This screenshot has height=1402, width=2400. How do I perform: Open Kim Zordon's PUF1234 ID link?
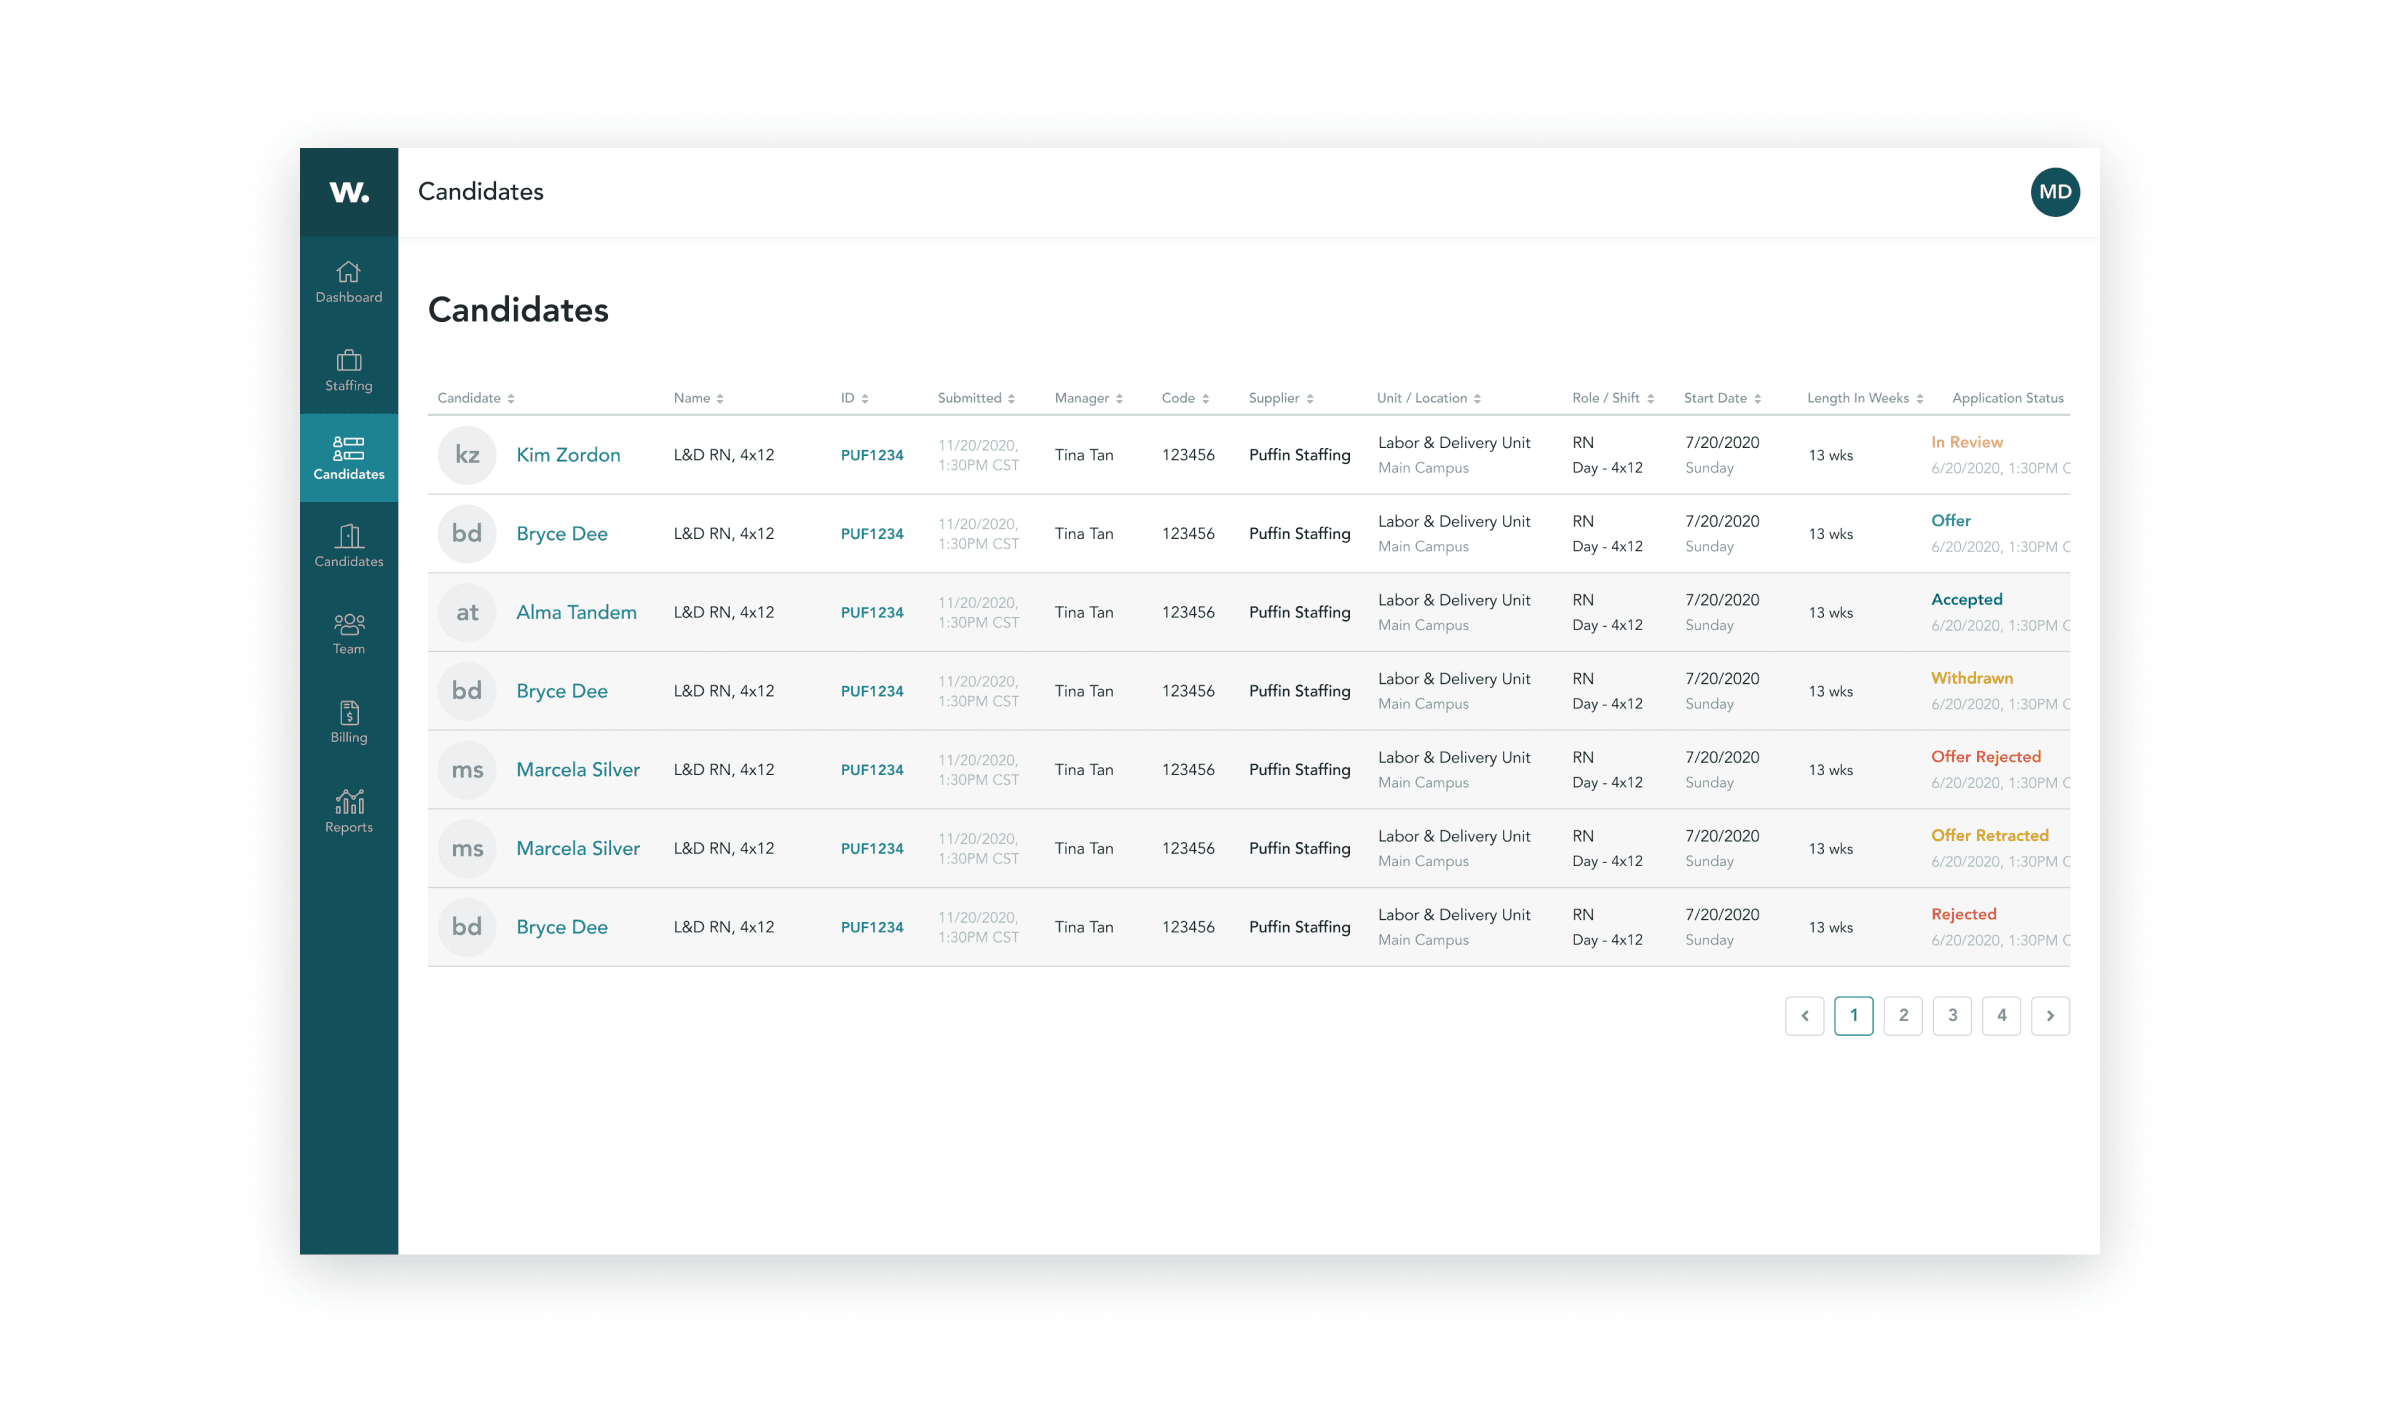(x=871, y=455)
